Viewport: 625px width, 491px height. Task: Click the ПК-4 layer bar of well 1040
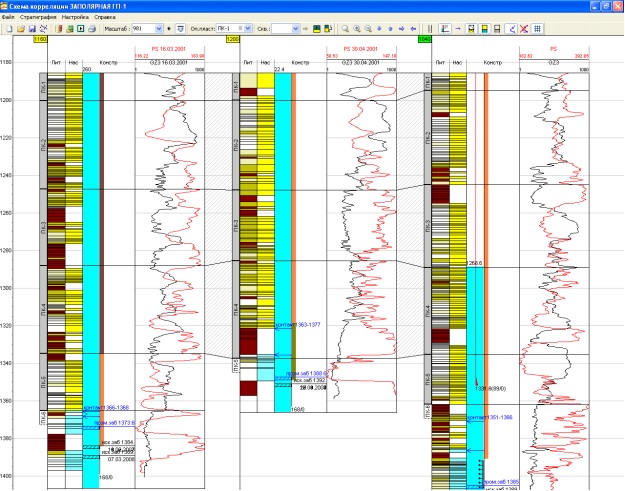pos(428,311)
